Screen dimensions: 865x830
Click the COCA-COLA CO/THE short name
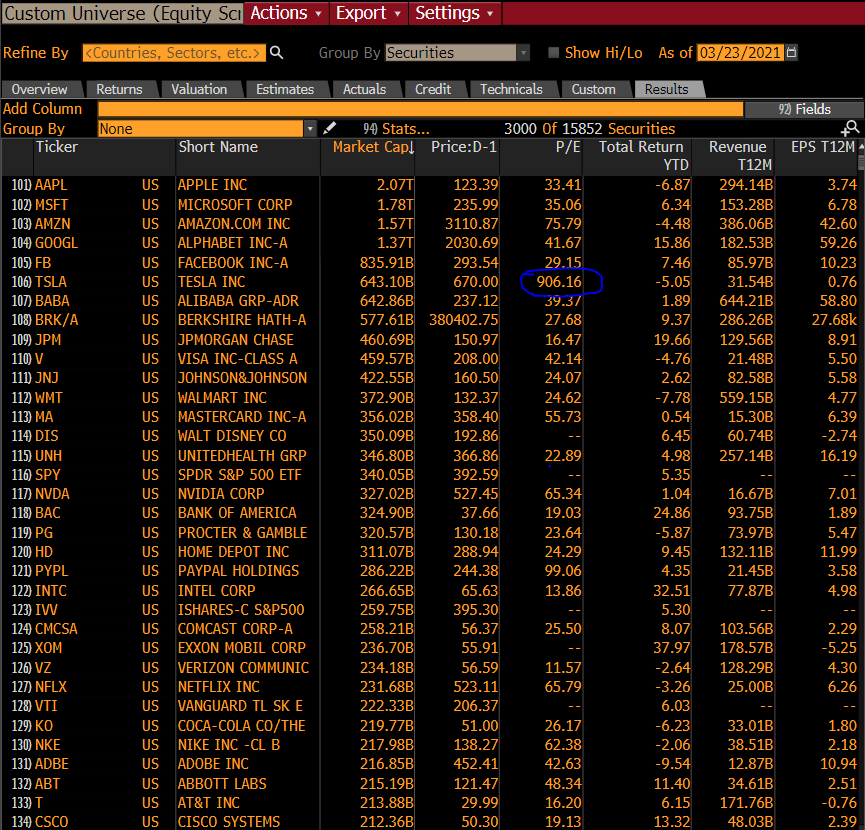242,726
